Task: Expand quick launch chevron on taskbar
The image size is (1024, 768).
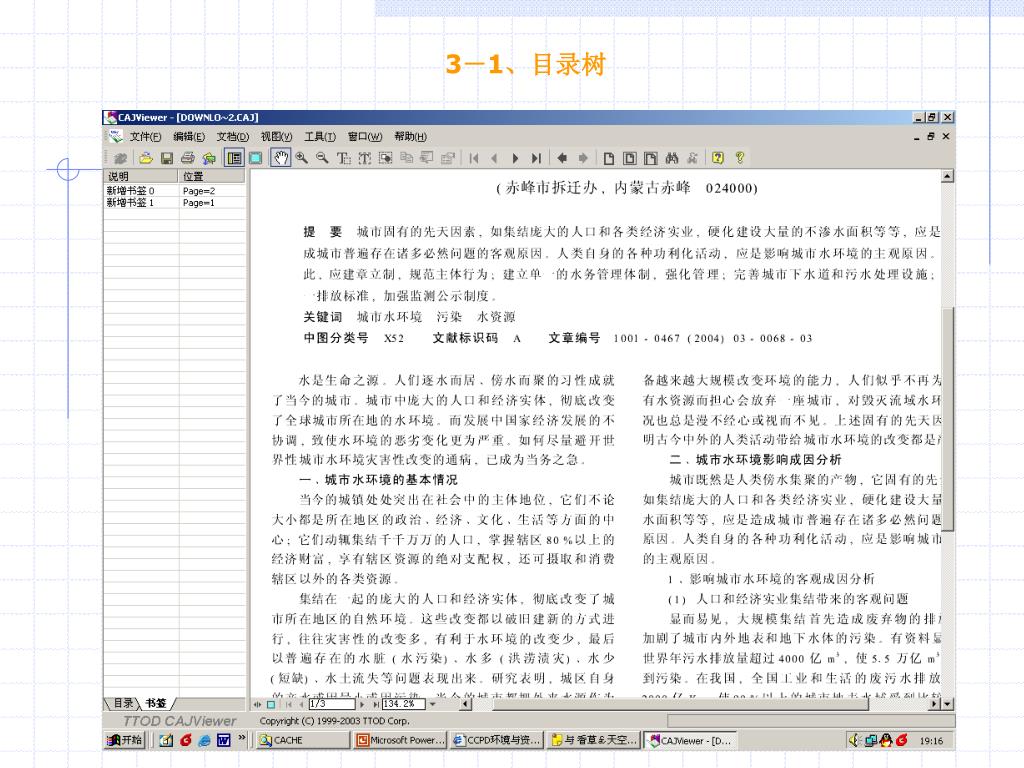Action: [242, 738]
